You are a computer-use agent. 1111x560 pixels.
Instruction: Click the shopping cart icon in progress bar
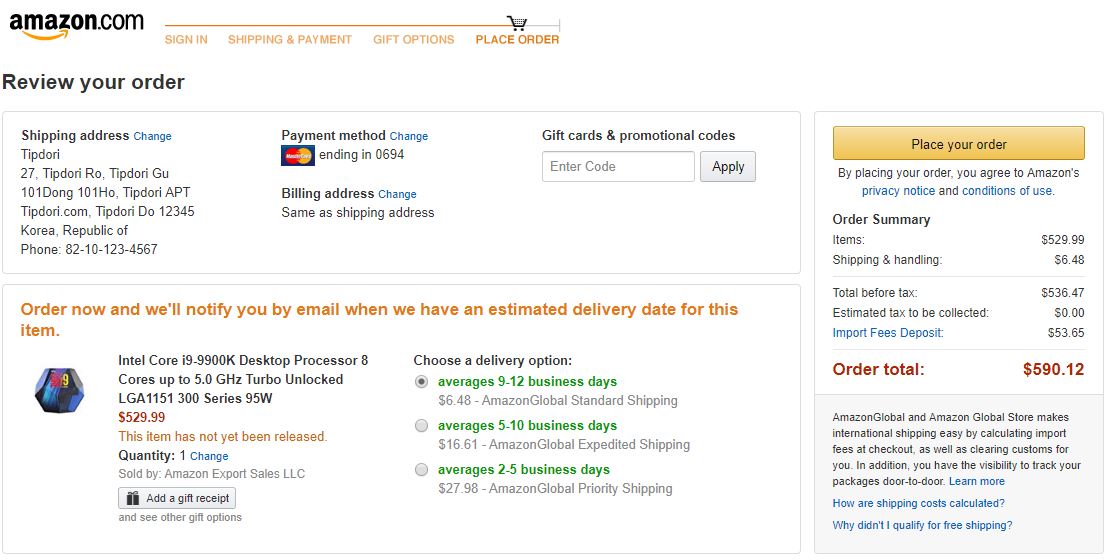tap(516, 23)
